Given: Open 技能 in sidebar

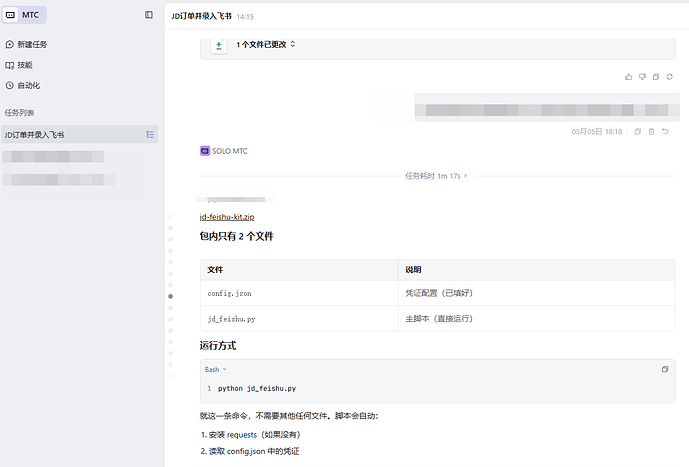Looking at the screenshot, I should click(x=19, y=65).
